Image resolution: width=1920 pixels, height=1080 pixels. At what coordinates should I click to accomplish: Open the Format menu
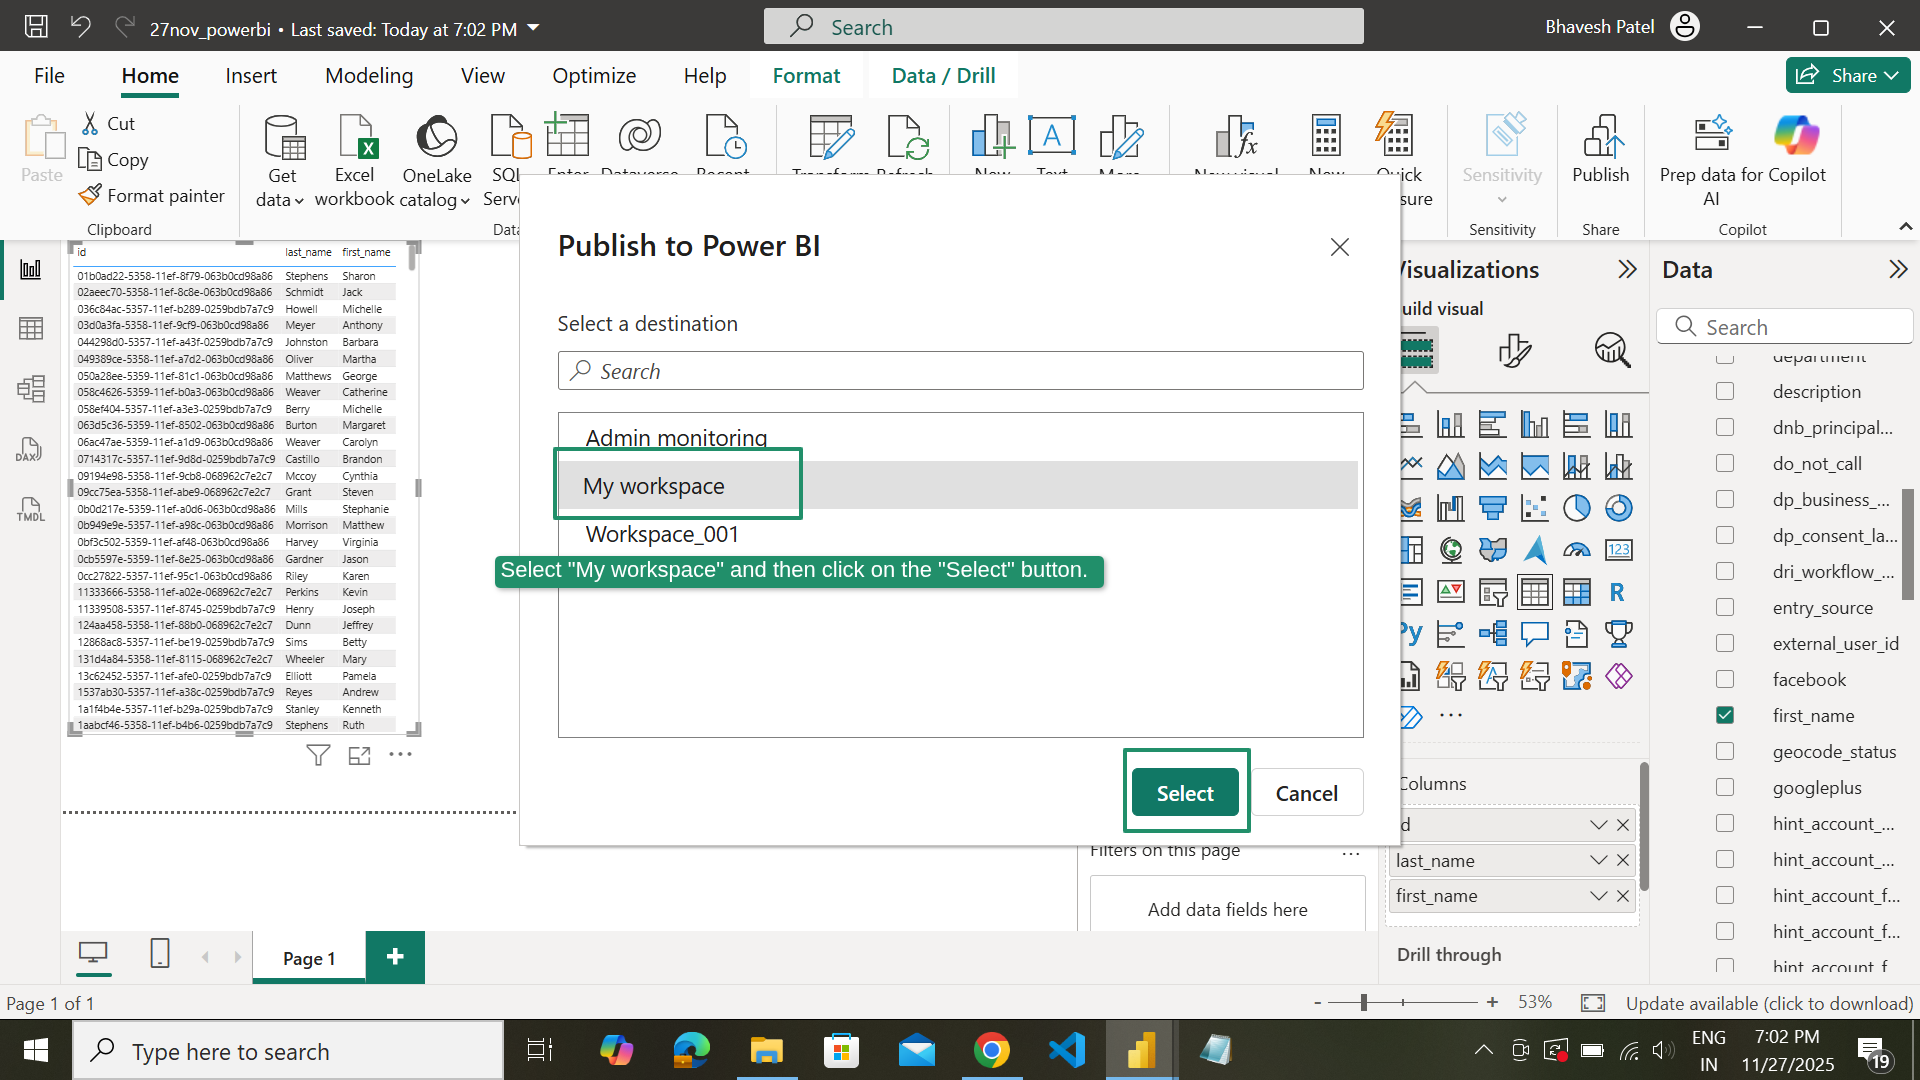pos(806,75)
